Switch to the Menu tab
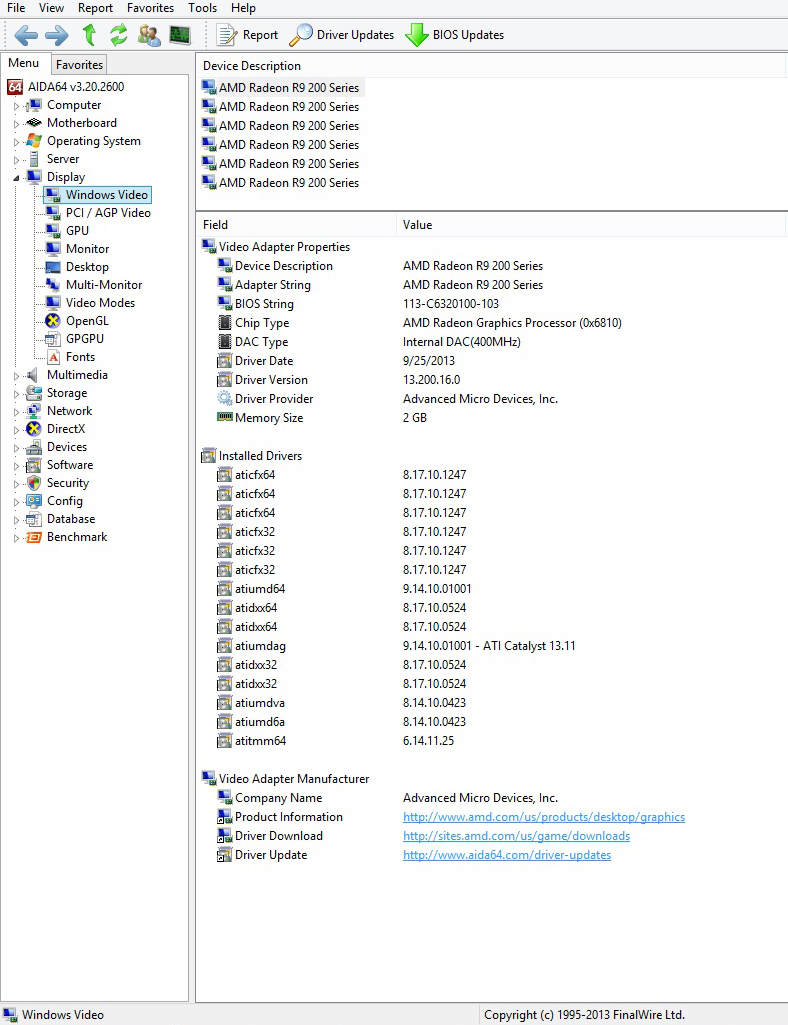The height and width of the screenshot is (1025, 788). pos(24,63)
